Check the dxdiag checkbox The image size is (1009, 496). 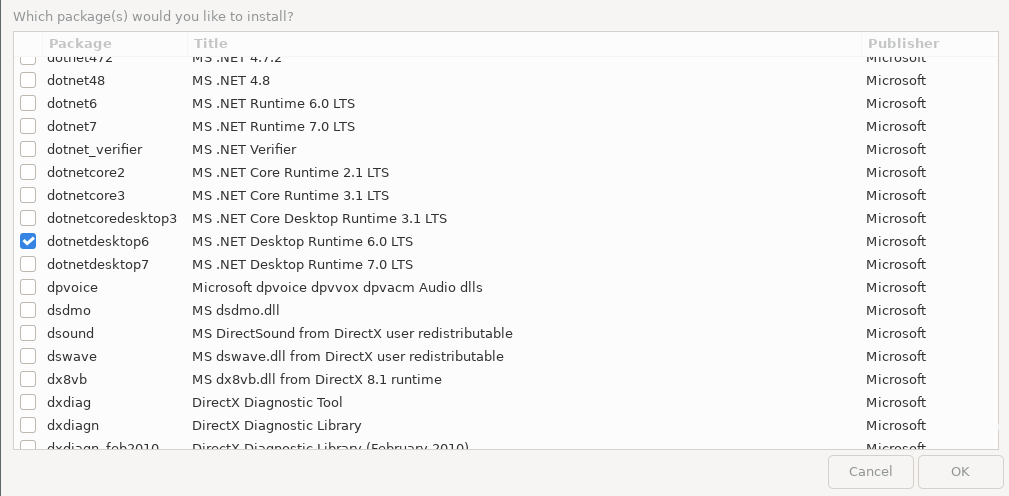[28, 402]
